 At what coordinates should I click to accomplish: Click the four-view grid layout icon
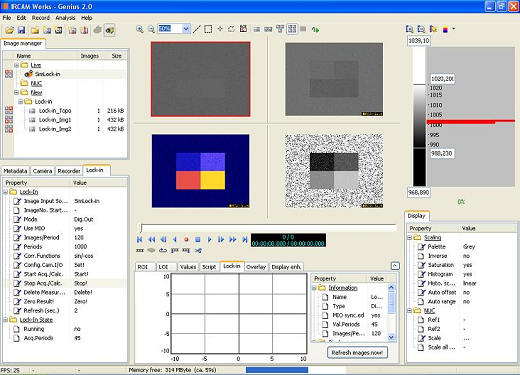point(292,29)
